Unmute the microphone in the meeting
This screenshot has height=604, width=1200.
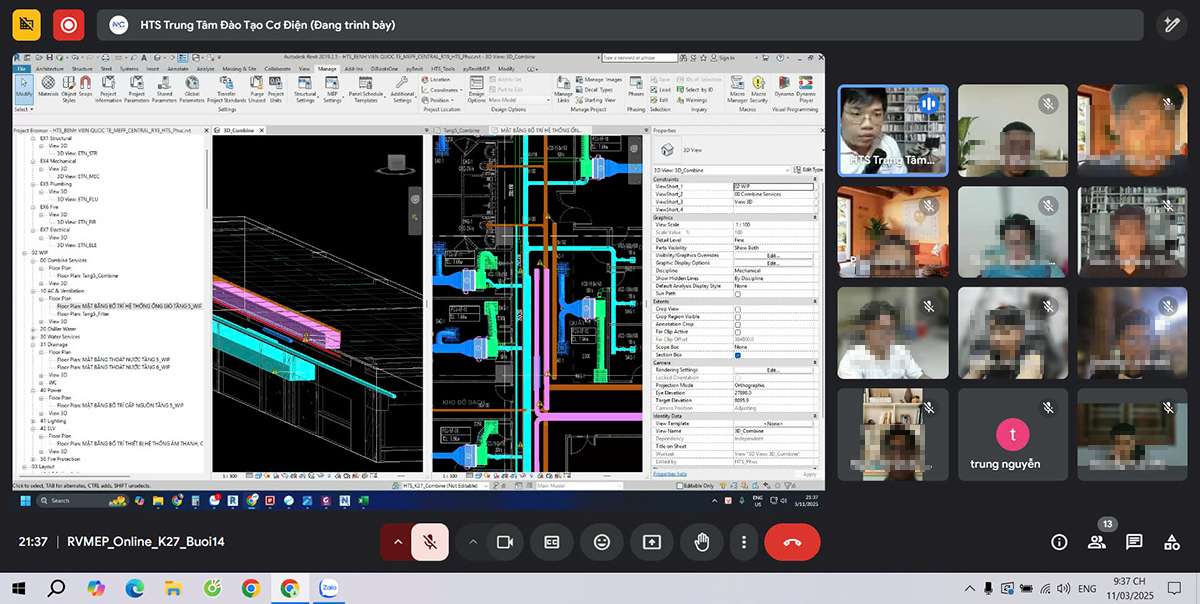click(x=430, y=542)
